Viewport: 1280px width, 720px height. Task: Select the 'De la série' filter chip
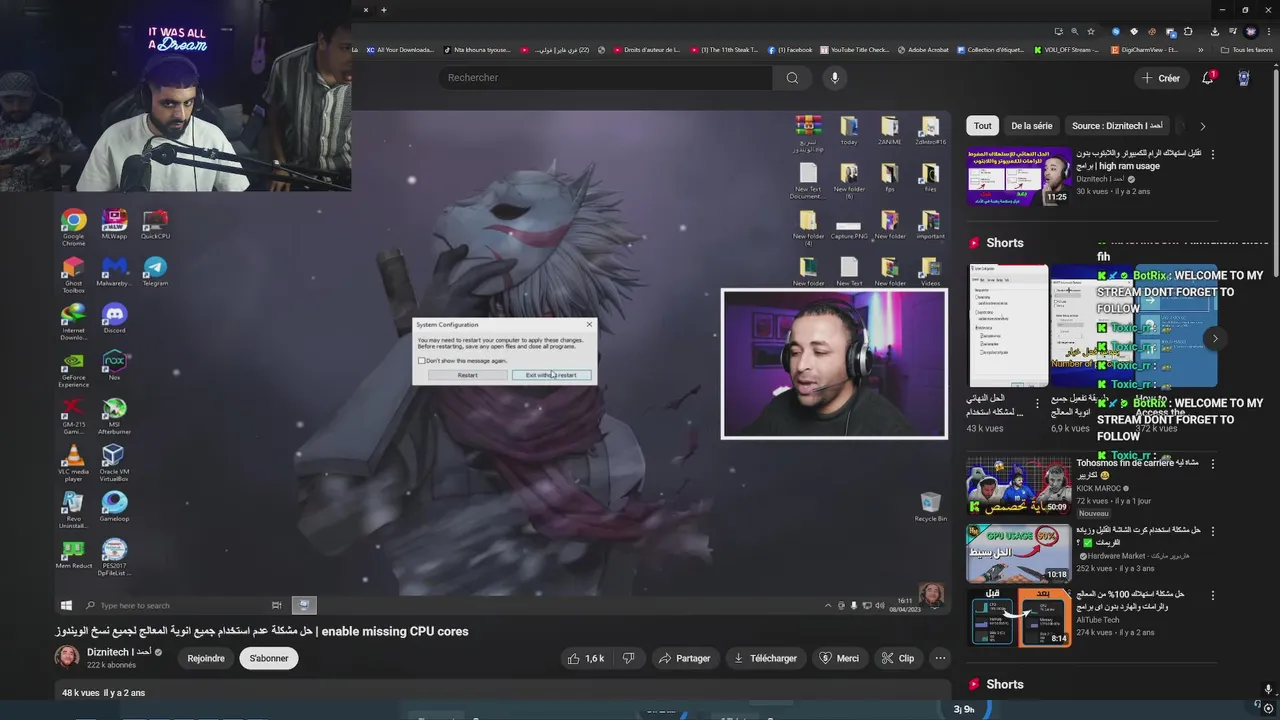pyautogui.click(x=1031, y=126)
